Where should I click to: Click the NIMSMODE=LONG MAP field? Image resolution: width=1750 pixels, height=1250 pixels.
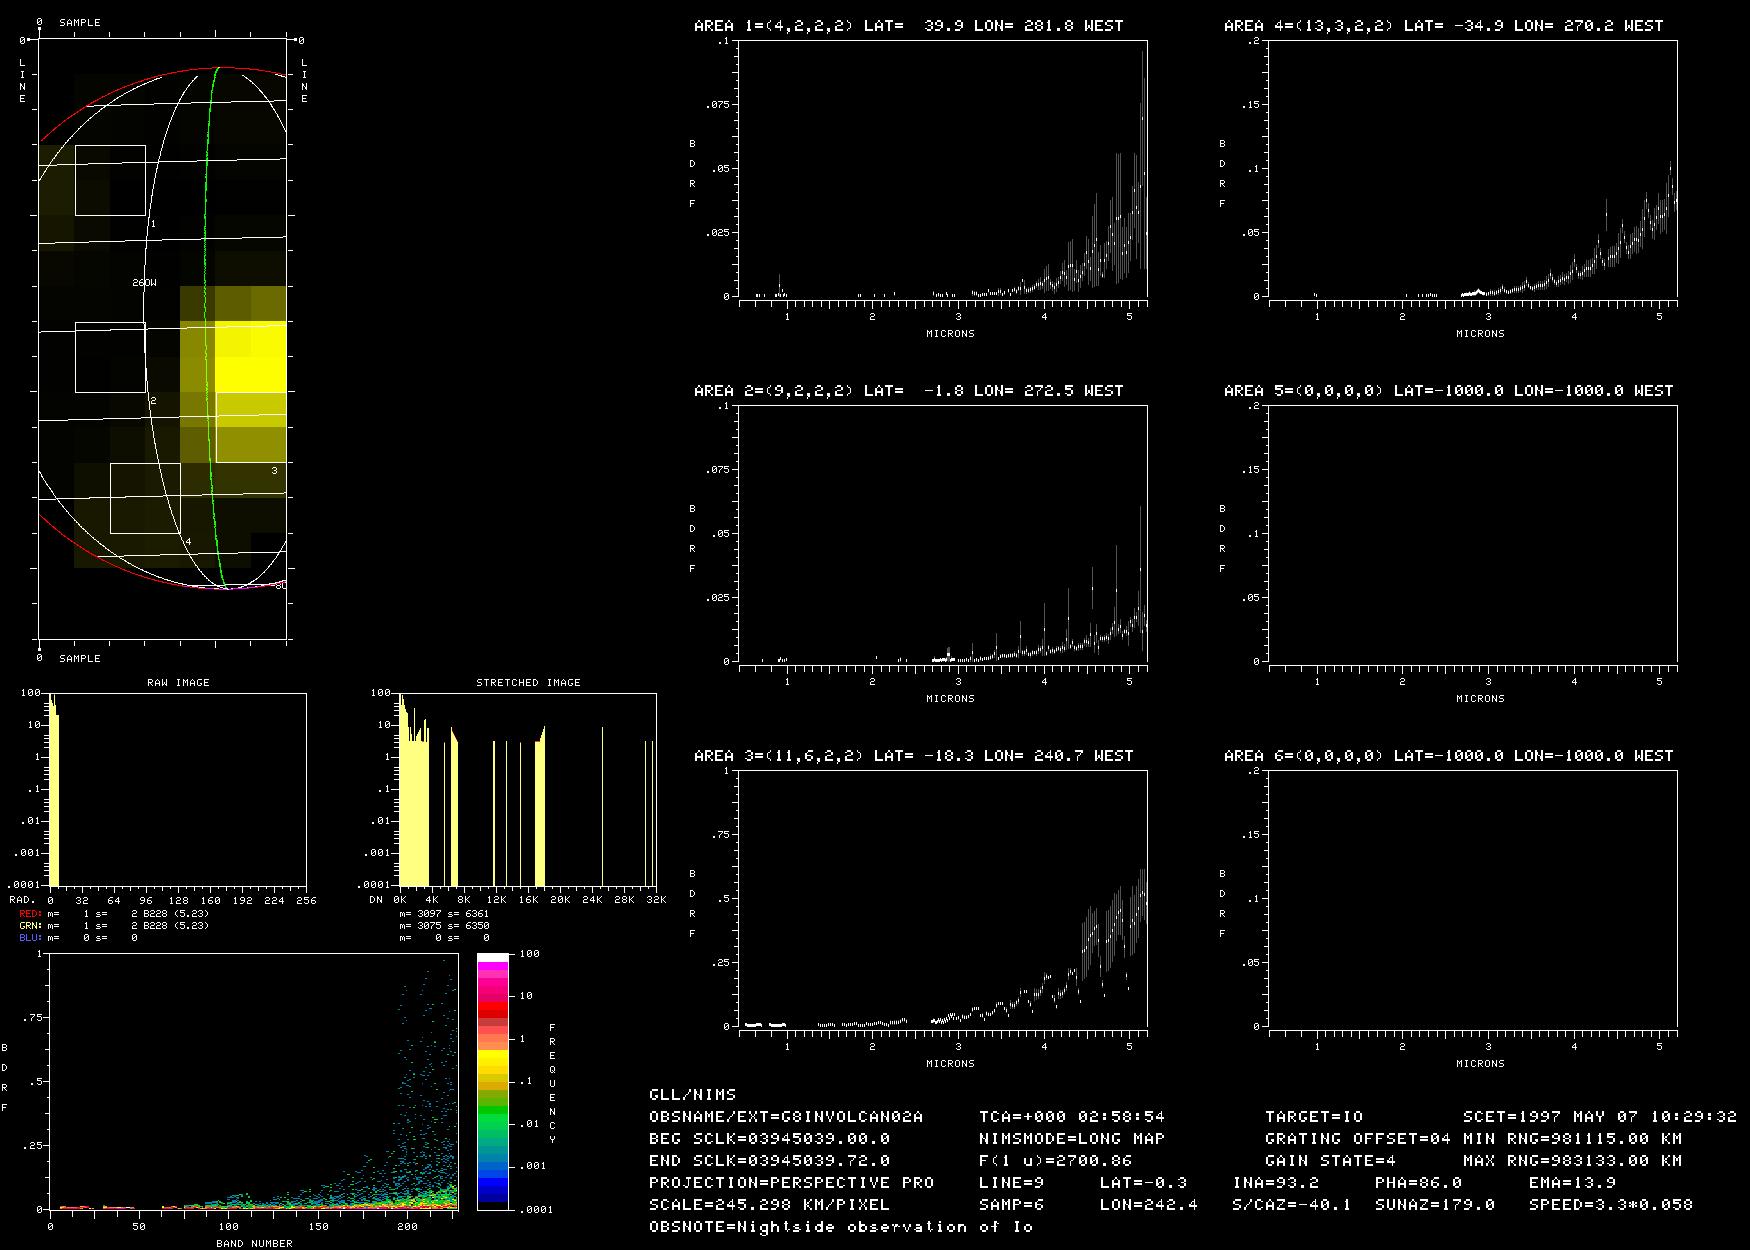click(1071, 1139)
